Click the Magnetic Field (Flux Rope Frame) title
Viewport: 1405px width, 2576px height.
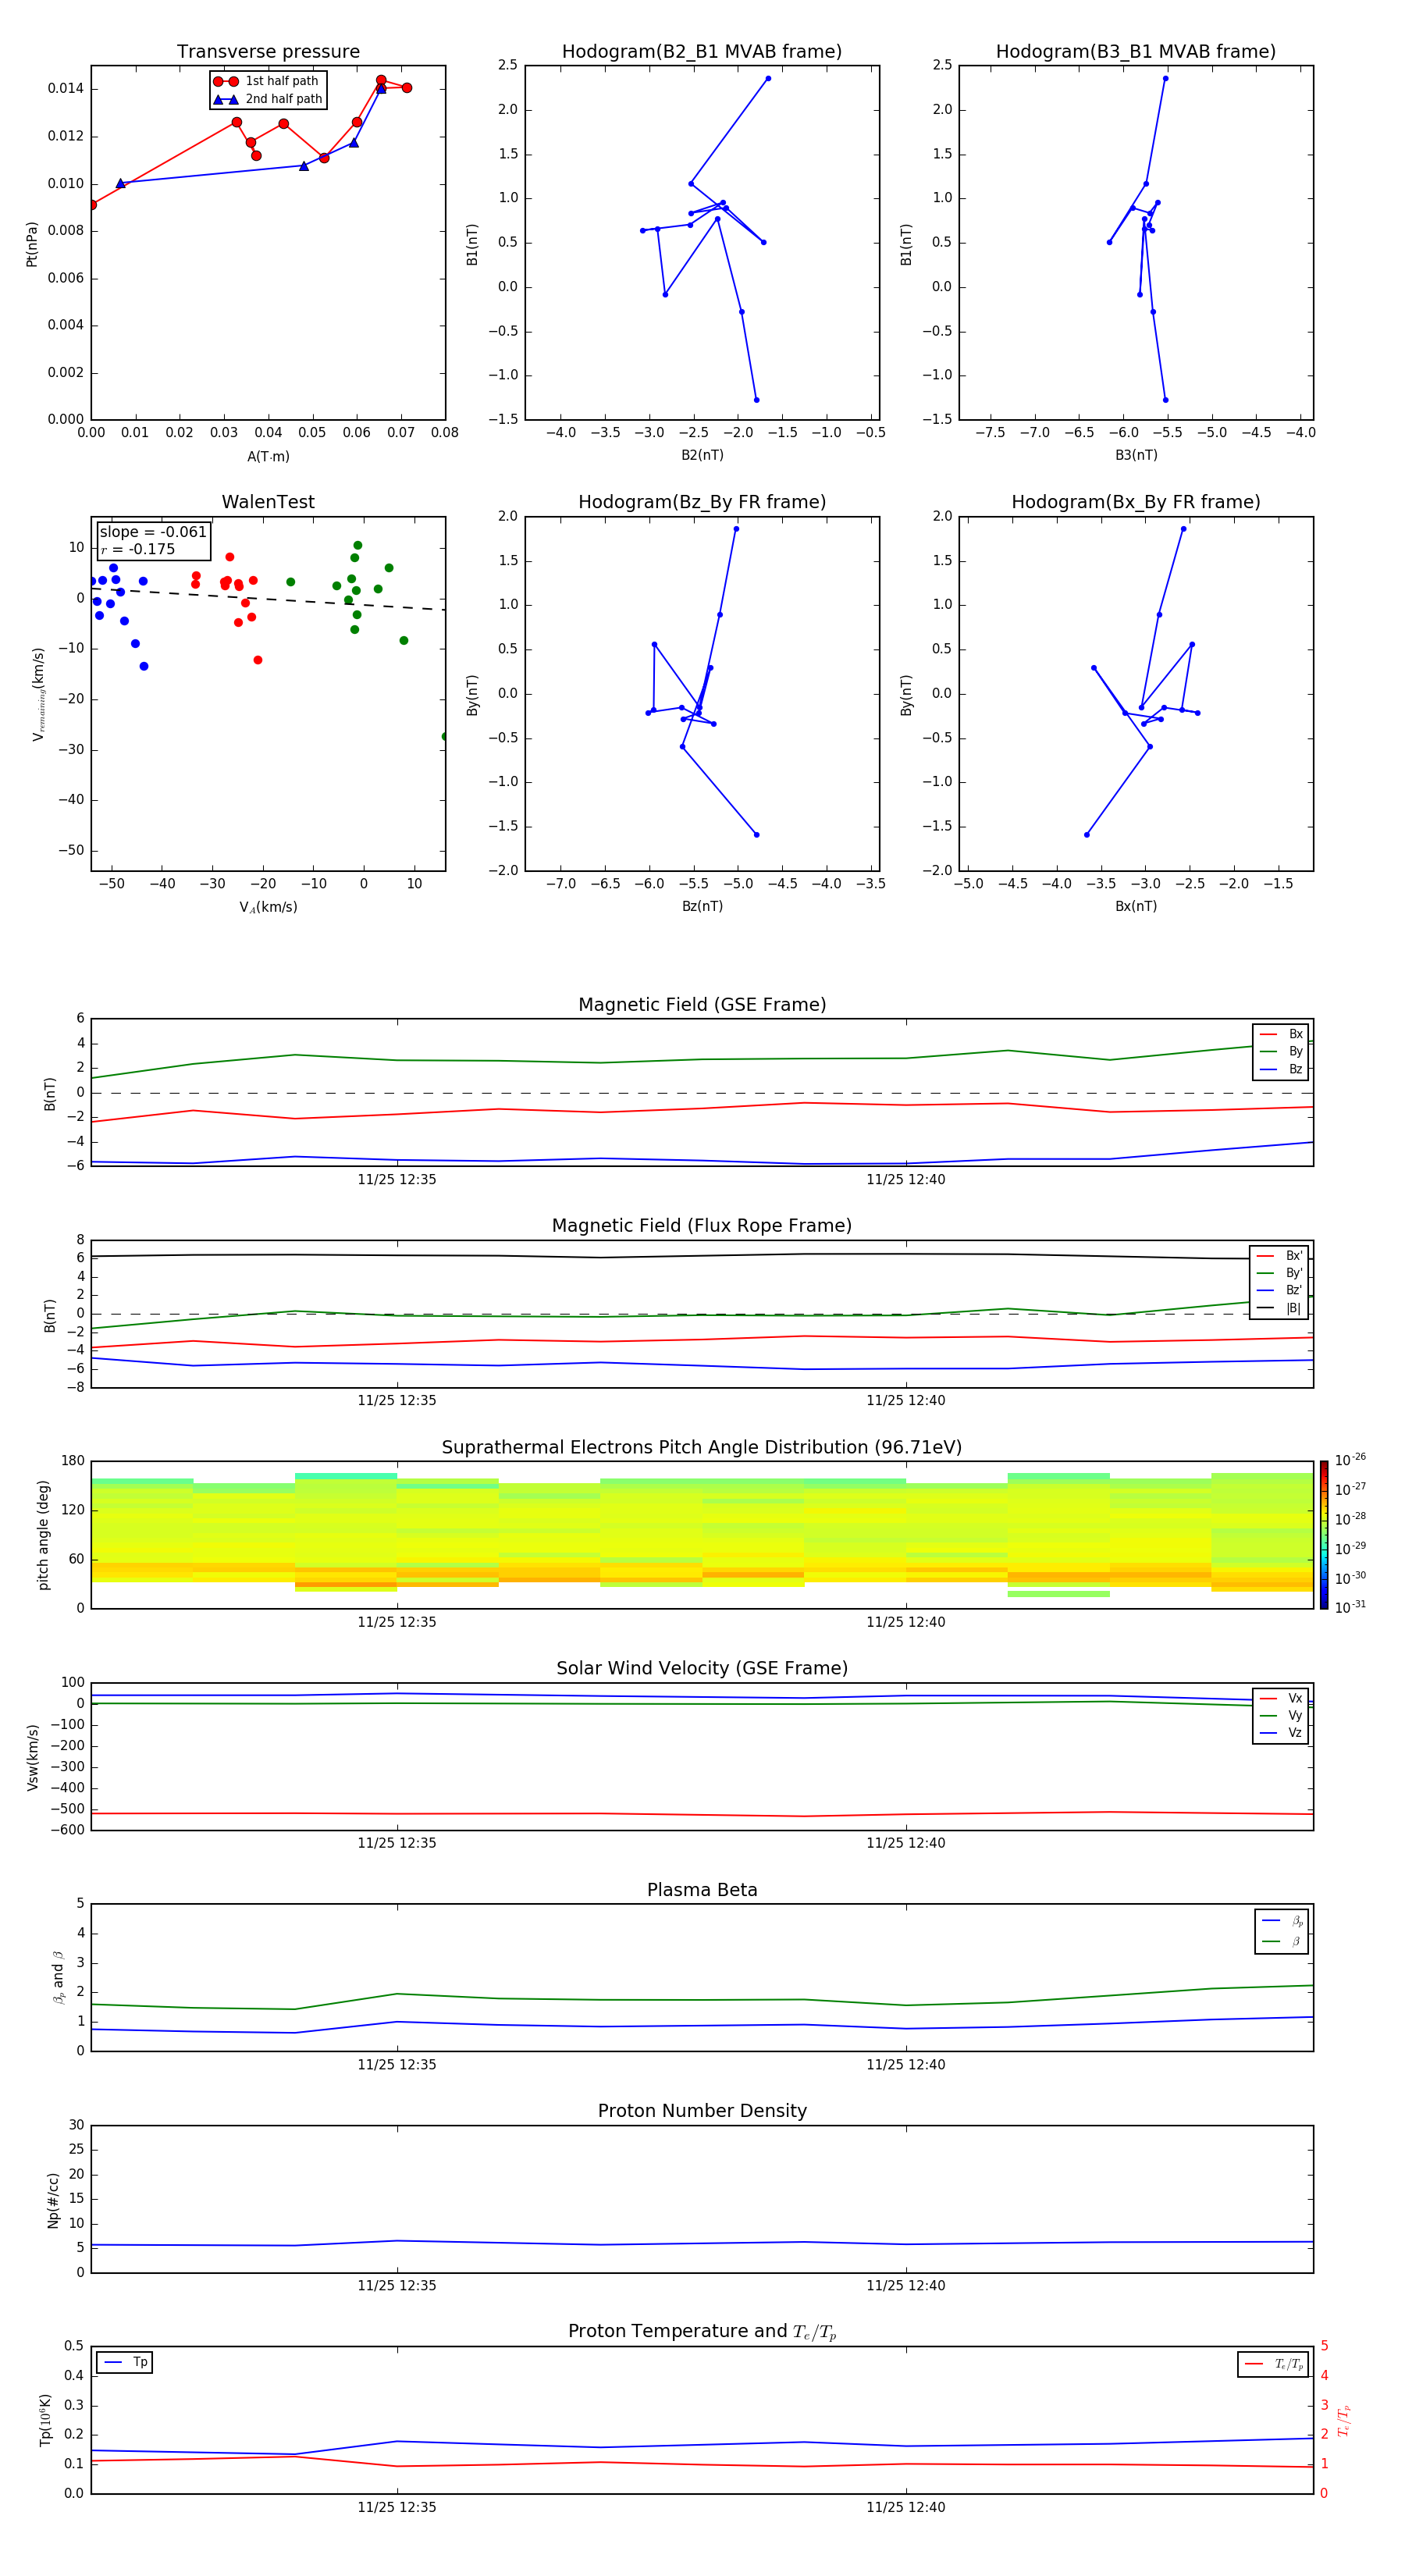point(702,1225)
